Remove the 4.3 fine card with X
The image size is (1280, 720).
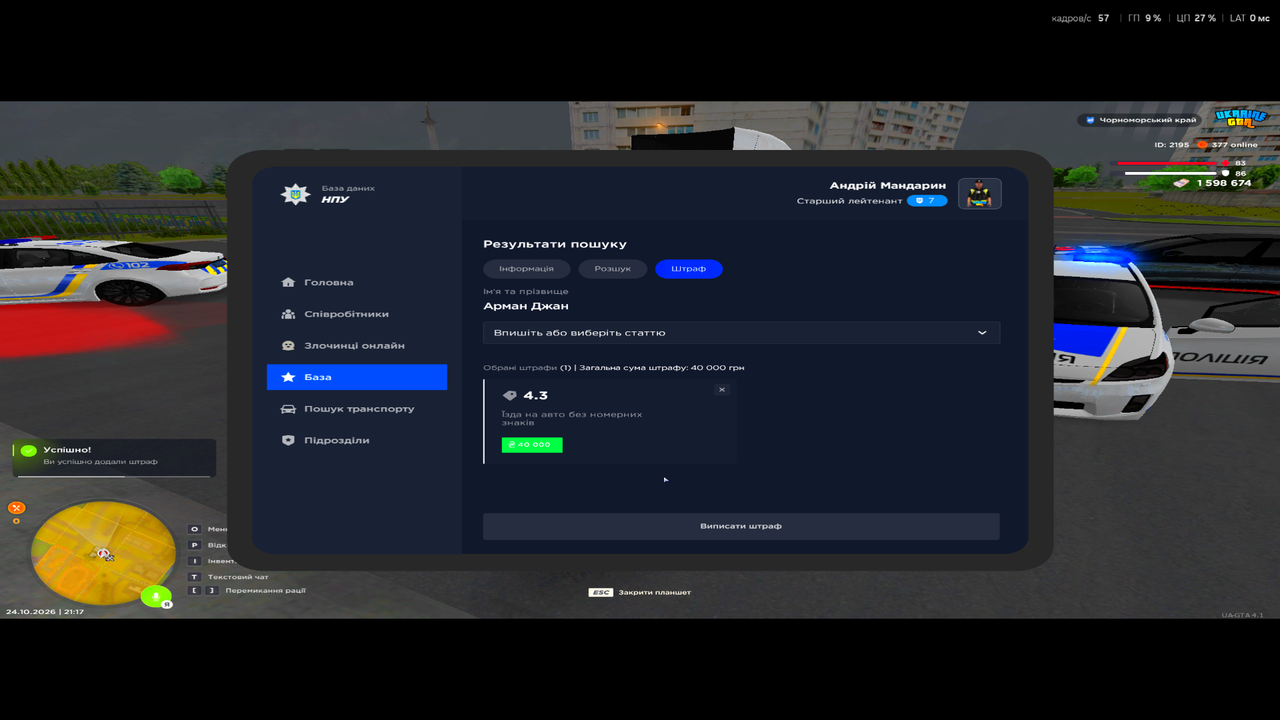pos(722,390)
